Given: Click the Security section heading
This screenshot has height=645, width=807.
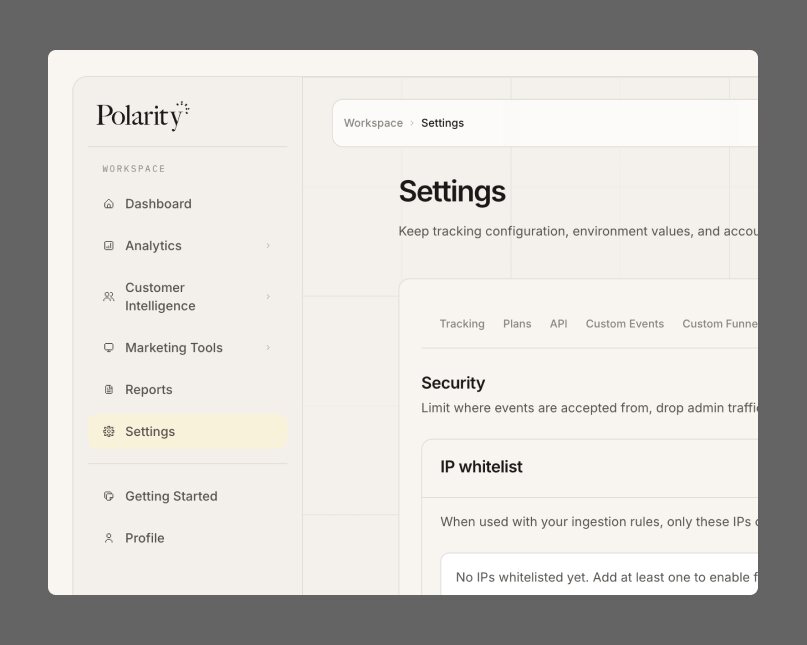Looking at the screenshot, I should click(x=453, y=383).
